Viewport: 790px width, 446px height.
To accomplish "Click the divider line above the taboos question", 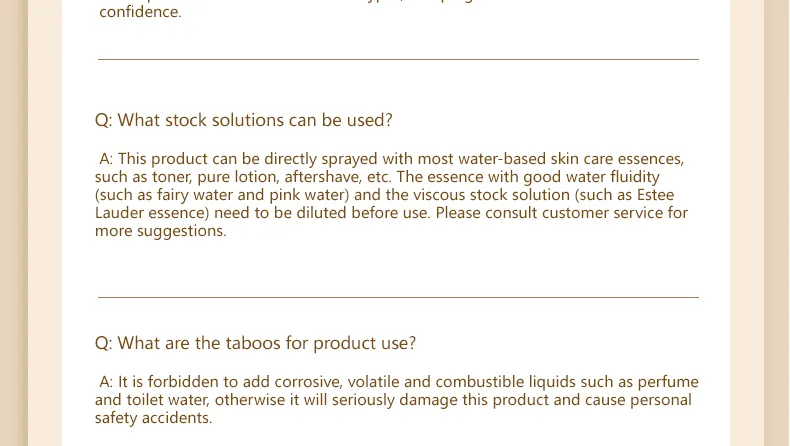I will (x=398, y=297).
